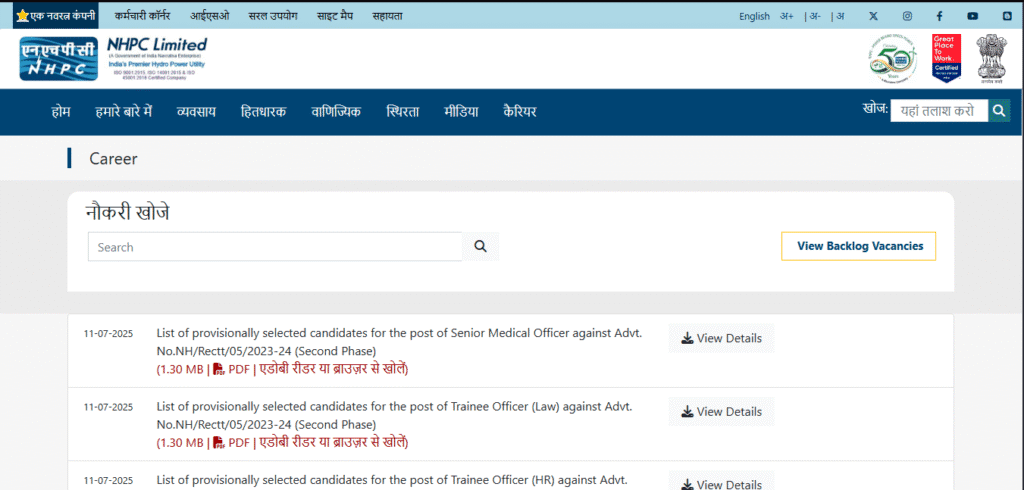Open आईएसओ top bar link
The width and height of the screenshot is (1024, 490).
click(x=210, y=16)
